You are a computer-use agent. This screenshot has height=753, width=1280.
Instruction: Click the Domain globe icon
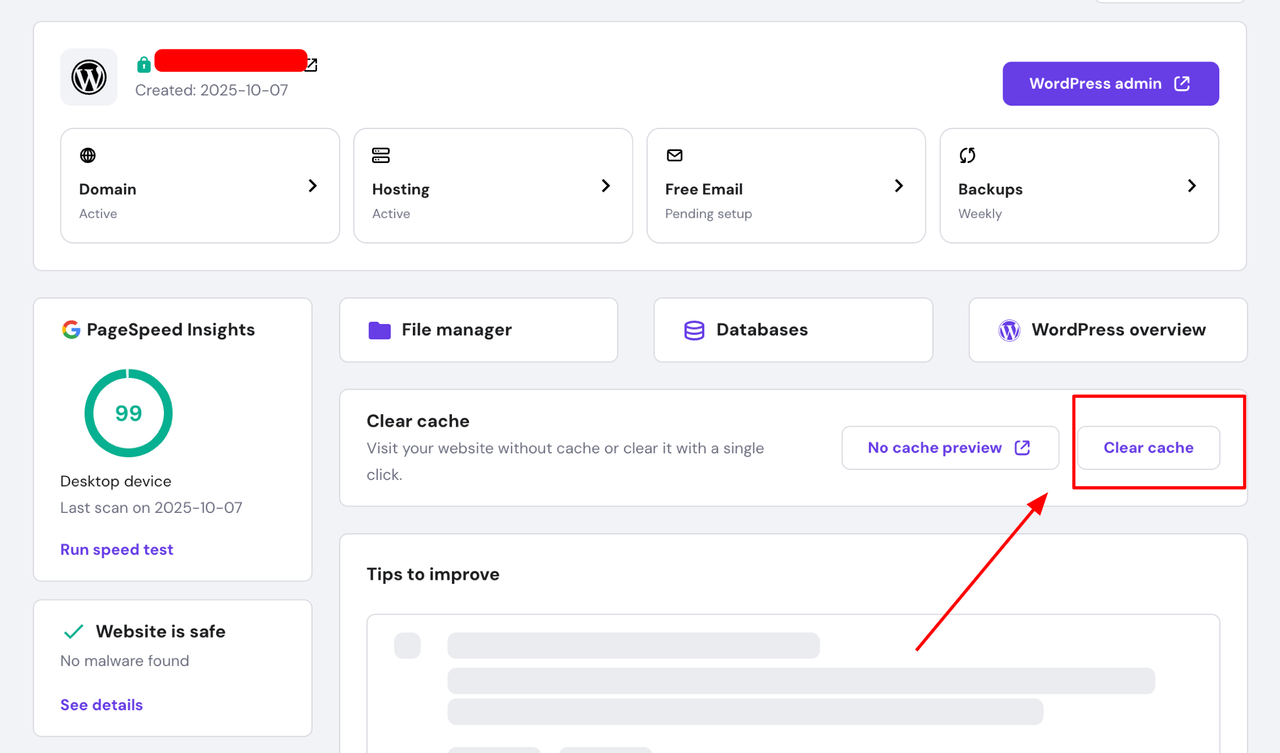[x=88, y=155]
